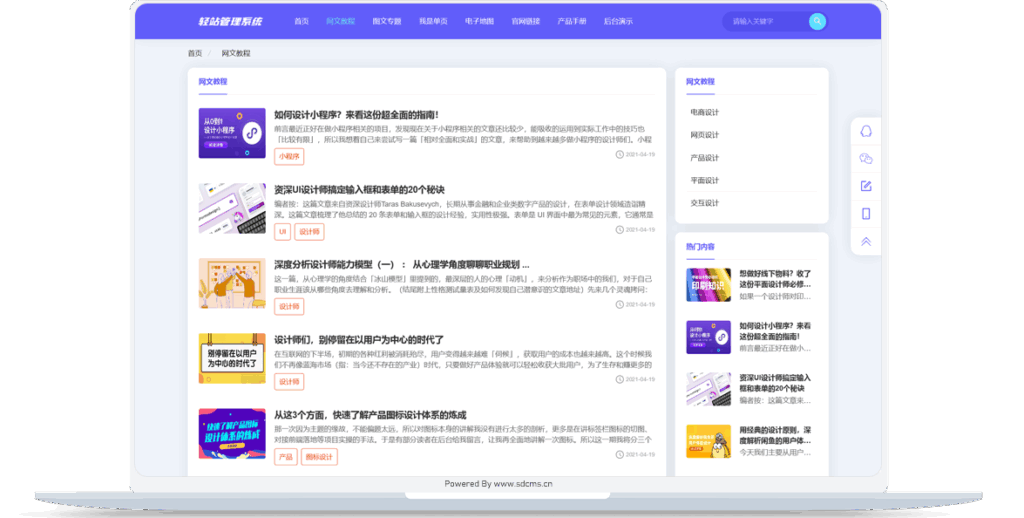This screenshot has width=1024, height=518.
Task: Click the yellow 别停留在以用户为中心 thumbnail
Action: [232, 358]
